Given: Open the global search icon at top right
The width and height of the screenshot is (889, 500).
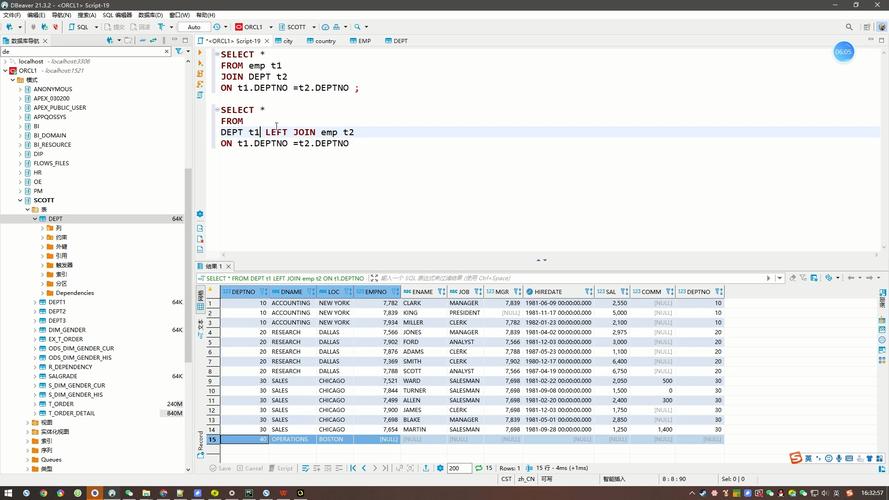Looking at the screenshot, I should [849, 27].
